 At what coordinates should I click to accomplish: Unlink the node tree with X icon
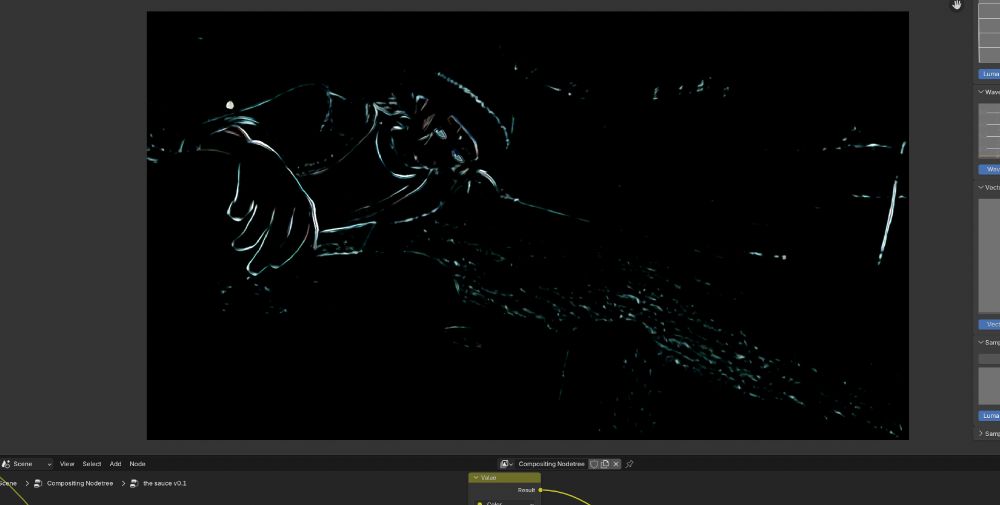pyautogui.click(x=616, y=464)
